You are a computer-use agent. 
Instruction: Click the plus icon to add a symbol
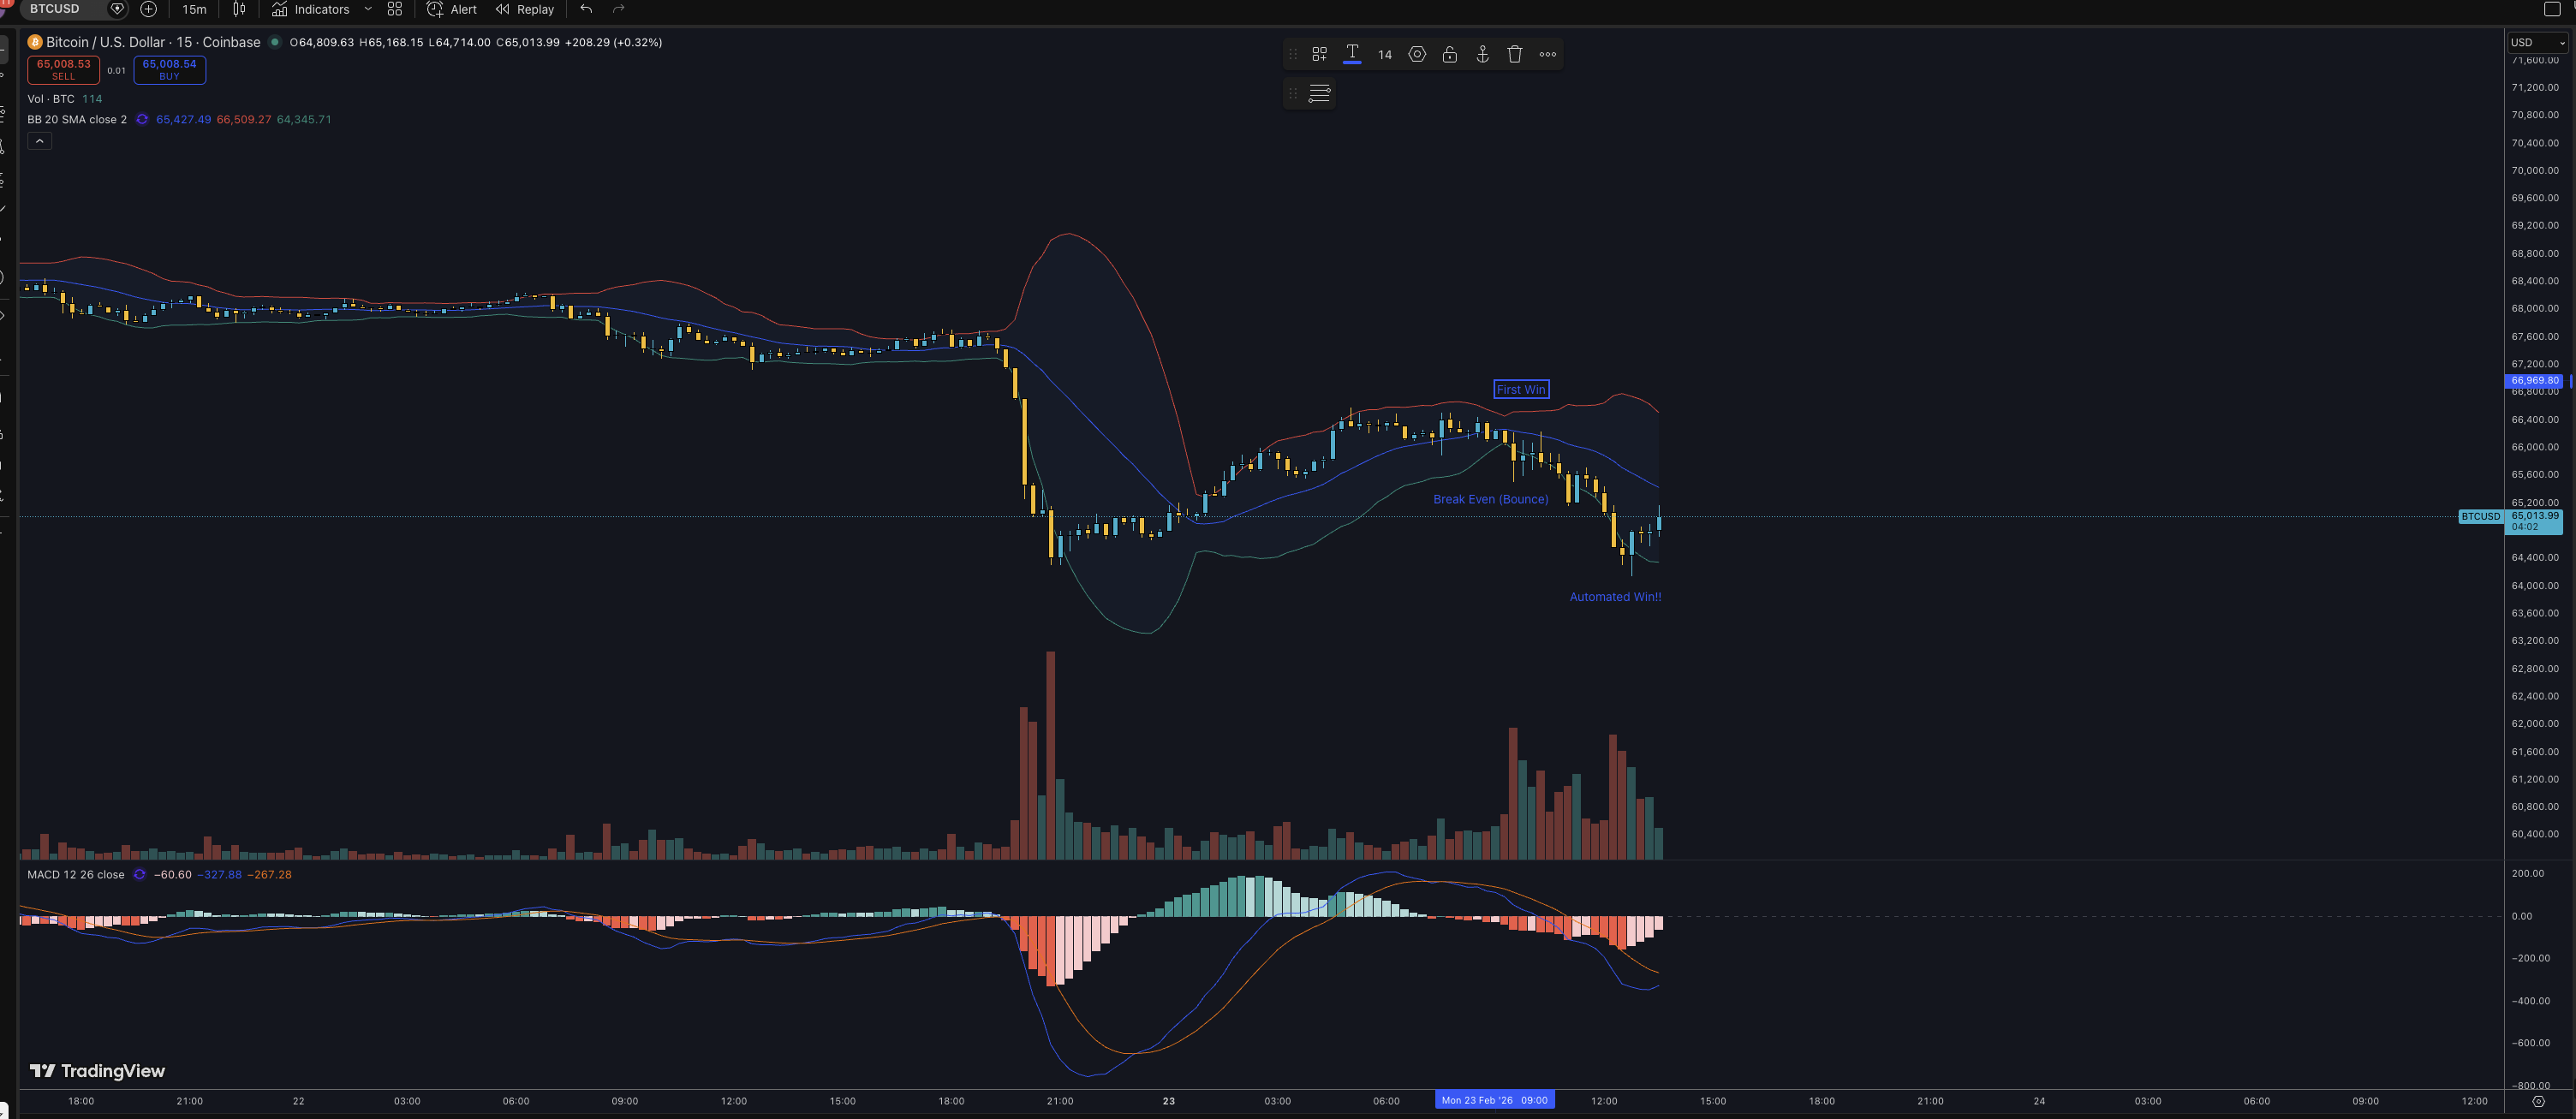pyautogui.click(x=149, y=9)
